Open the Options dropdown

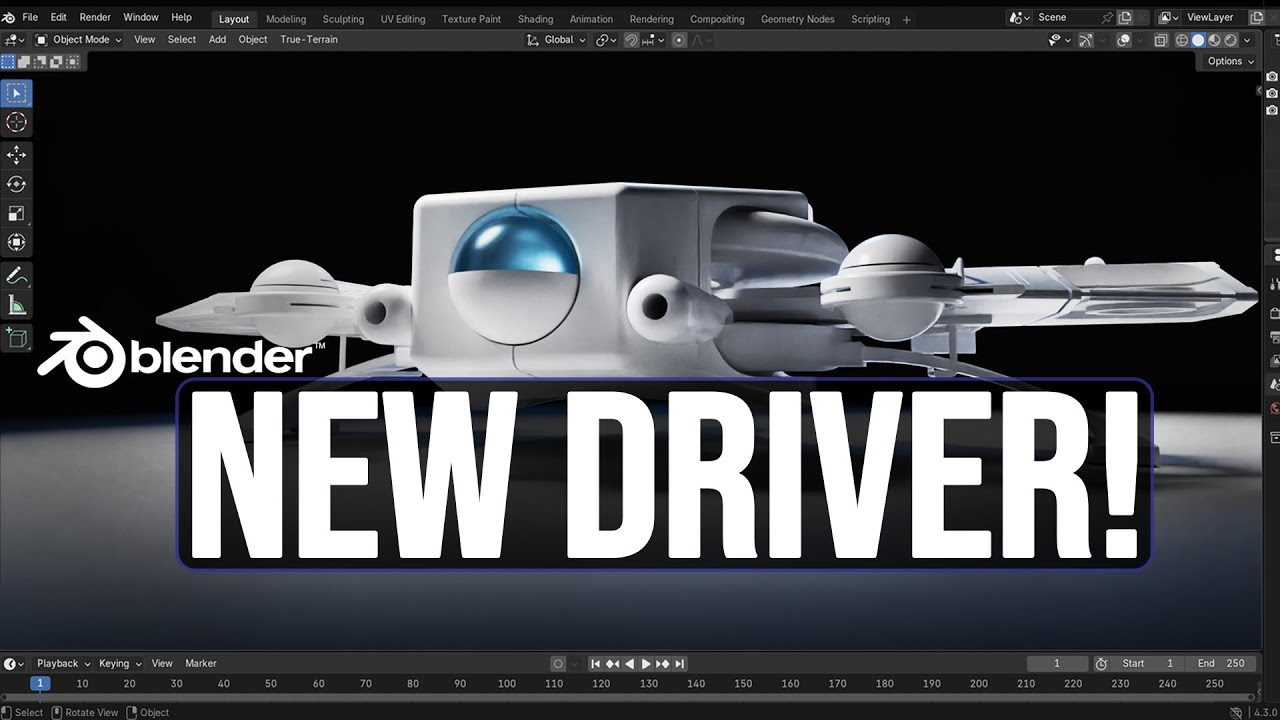click(1229, 61)
